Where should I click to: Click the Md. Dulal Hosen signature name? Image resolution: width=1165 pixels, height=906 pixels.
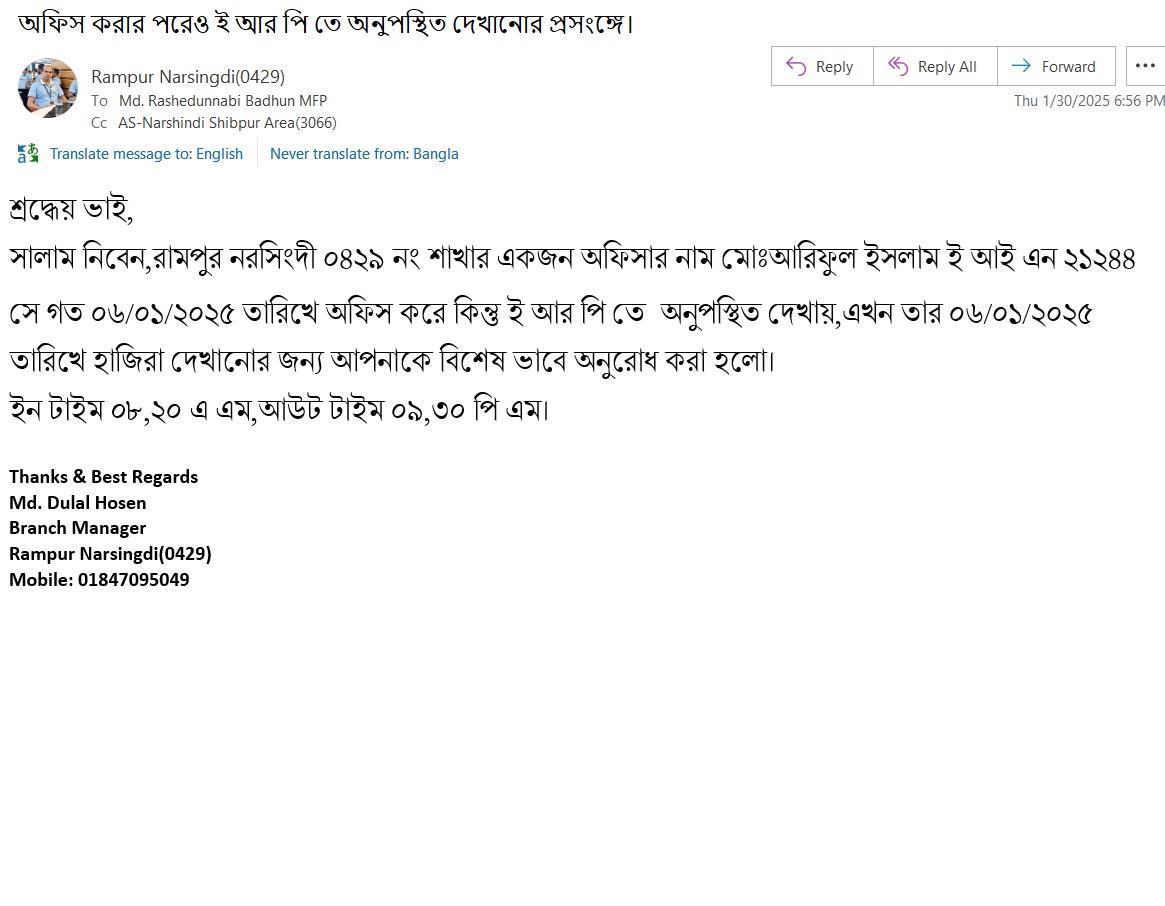(x=78, y=503)
